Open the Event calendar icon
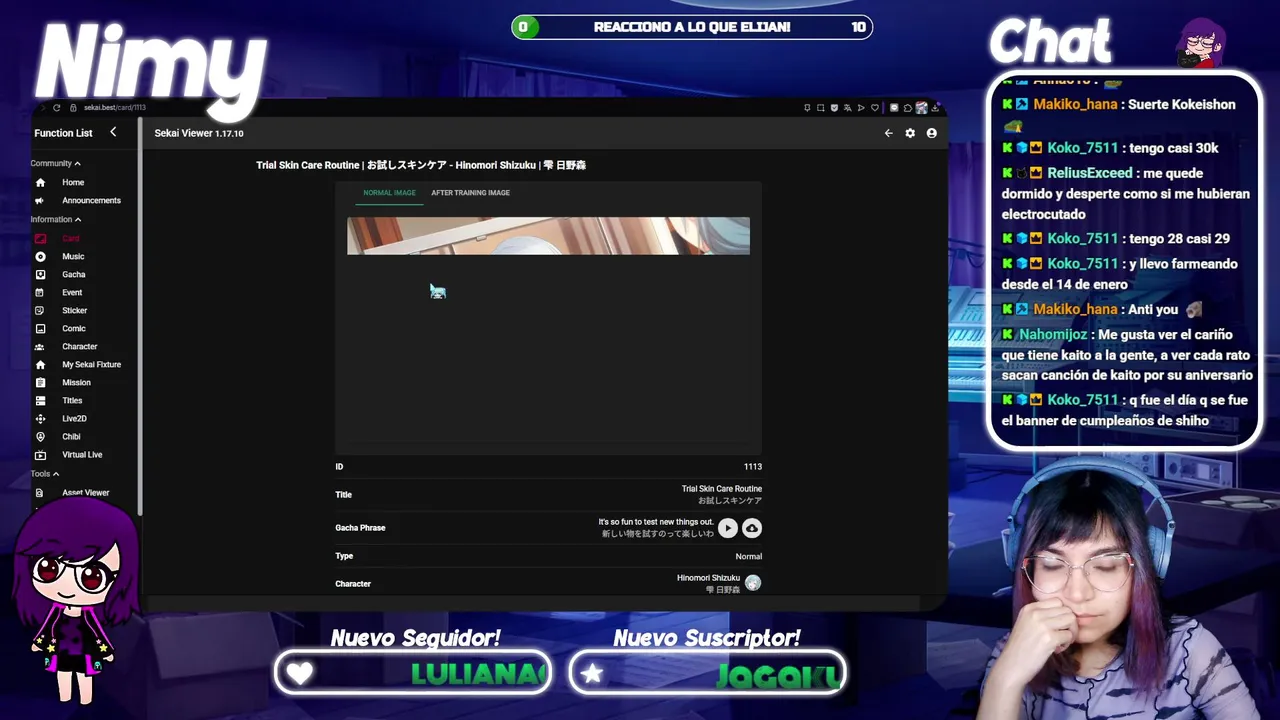Image resolution: width=1280 pixels, height=720 pixels. tap(40, 293)
